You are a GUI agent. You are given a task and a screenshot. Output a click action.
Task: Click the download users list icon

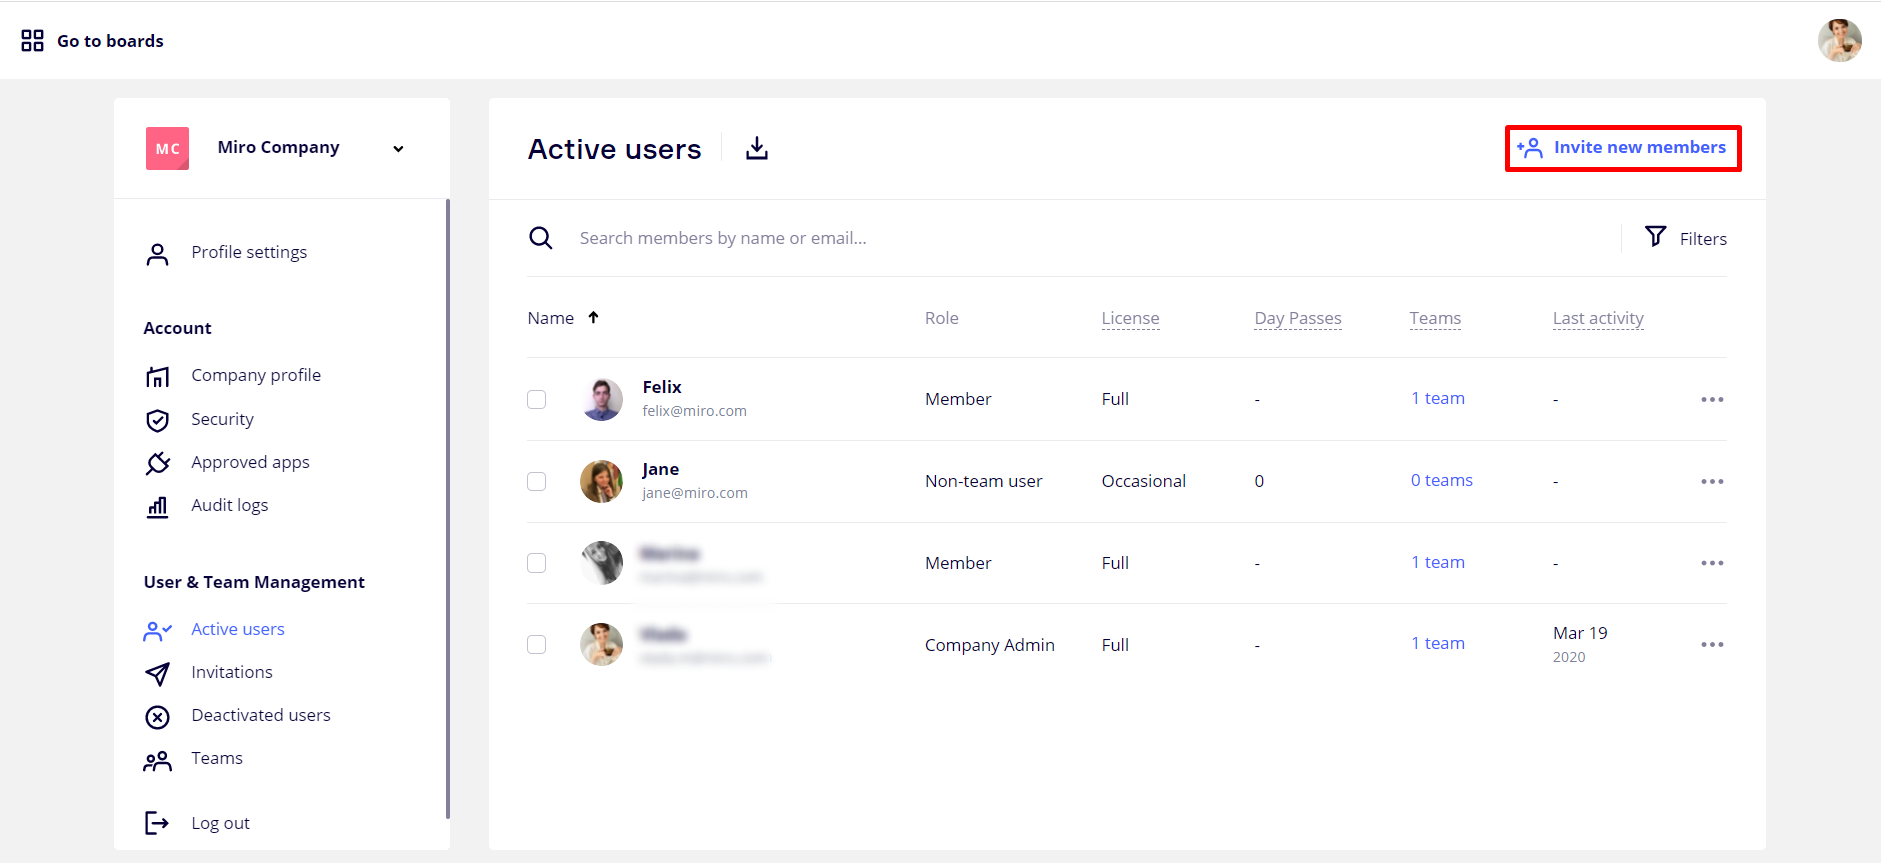757,149
